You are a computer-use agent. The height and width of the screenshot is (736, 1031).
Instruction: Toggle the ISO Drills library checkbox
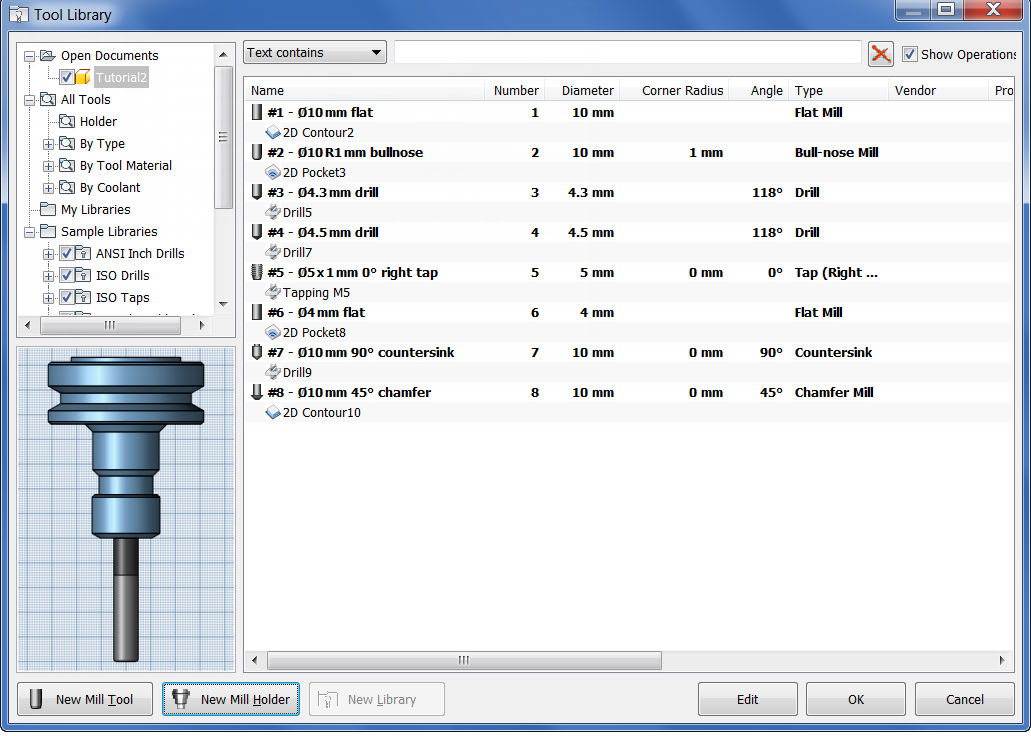(x=66, y=275)
